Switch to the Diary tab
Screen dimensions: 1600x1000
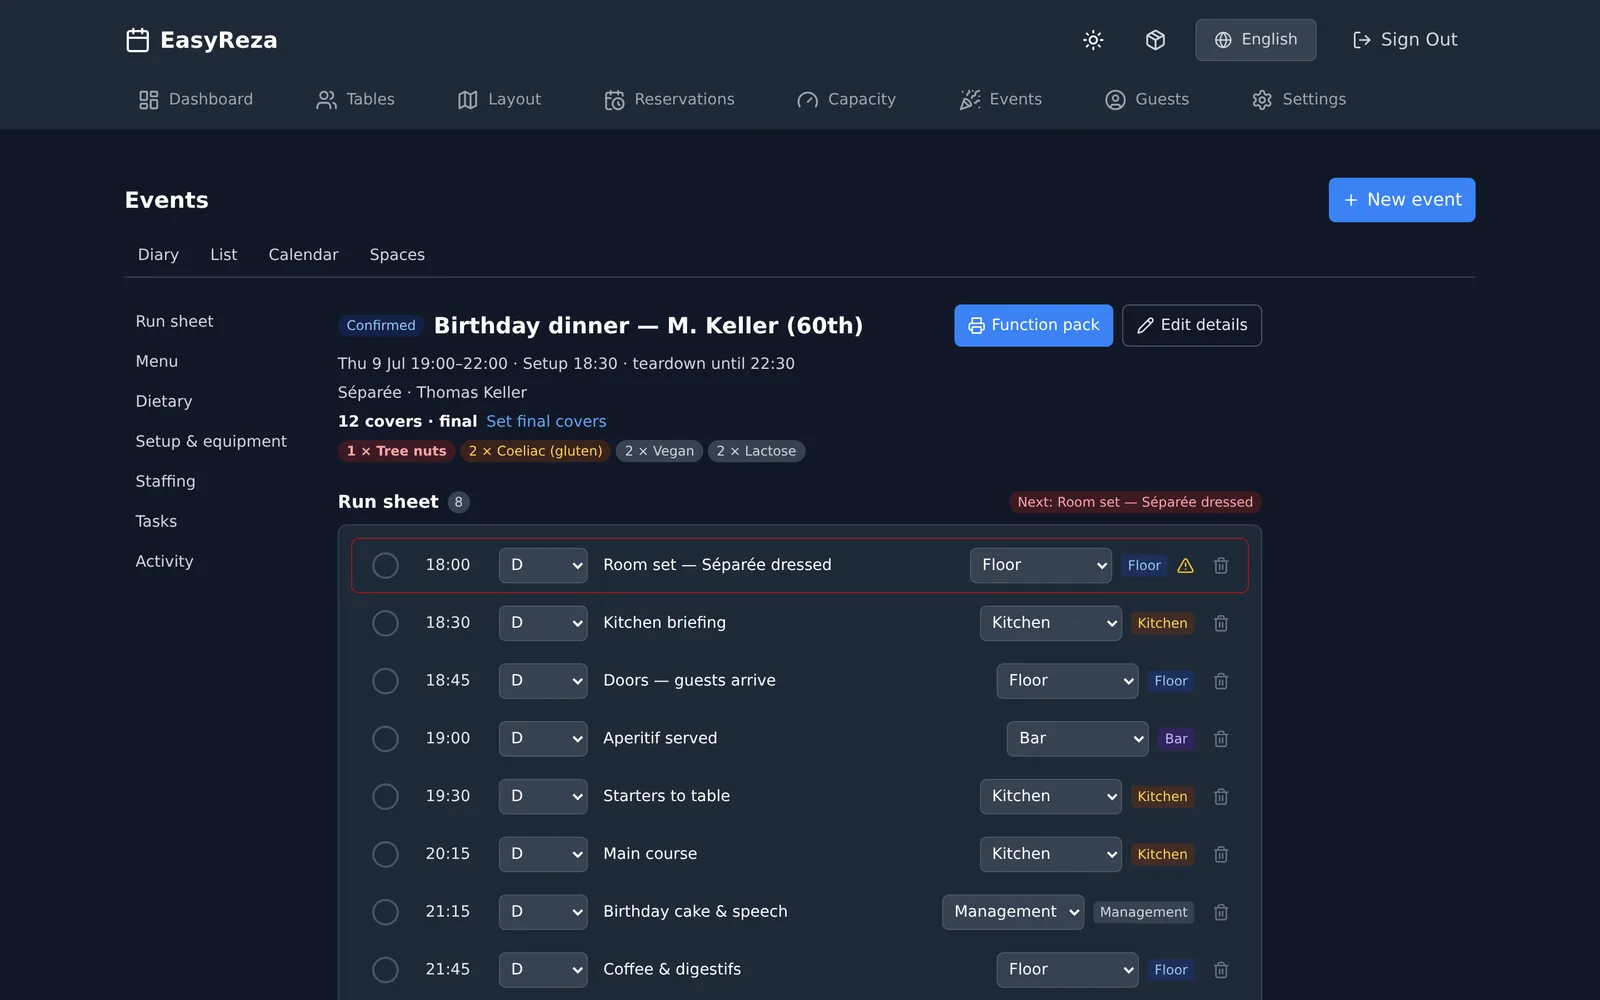click(158, 255)
